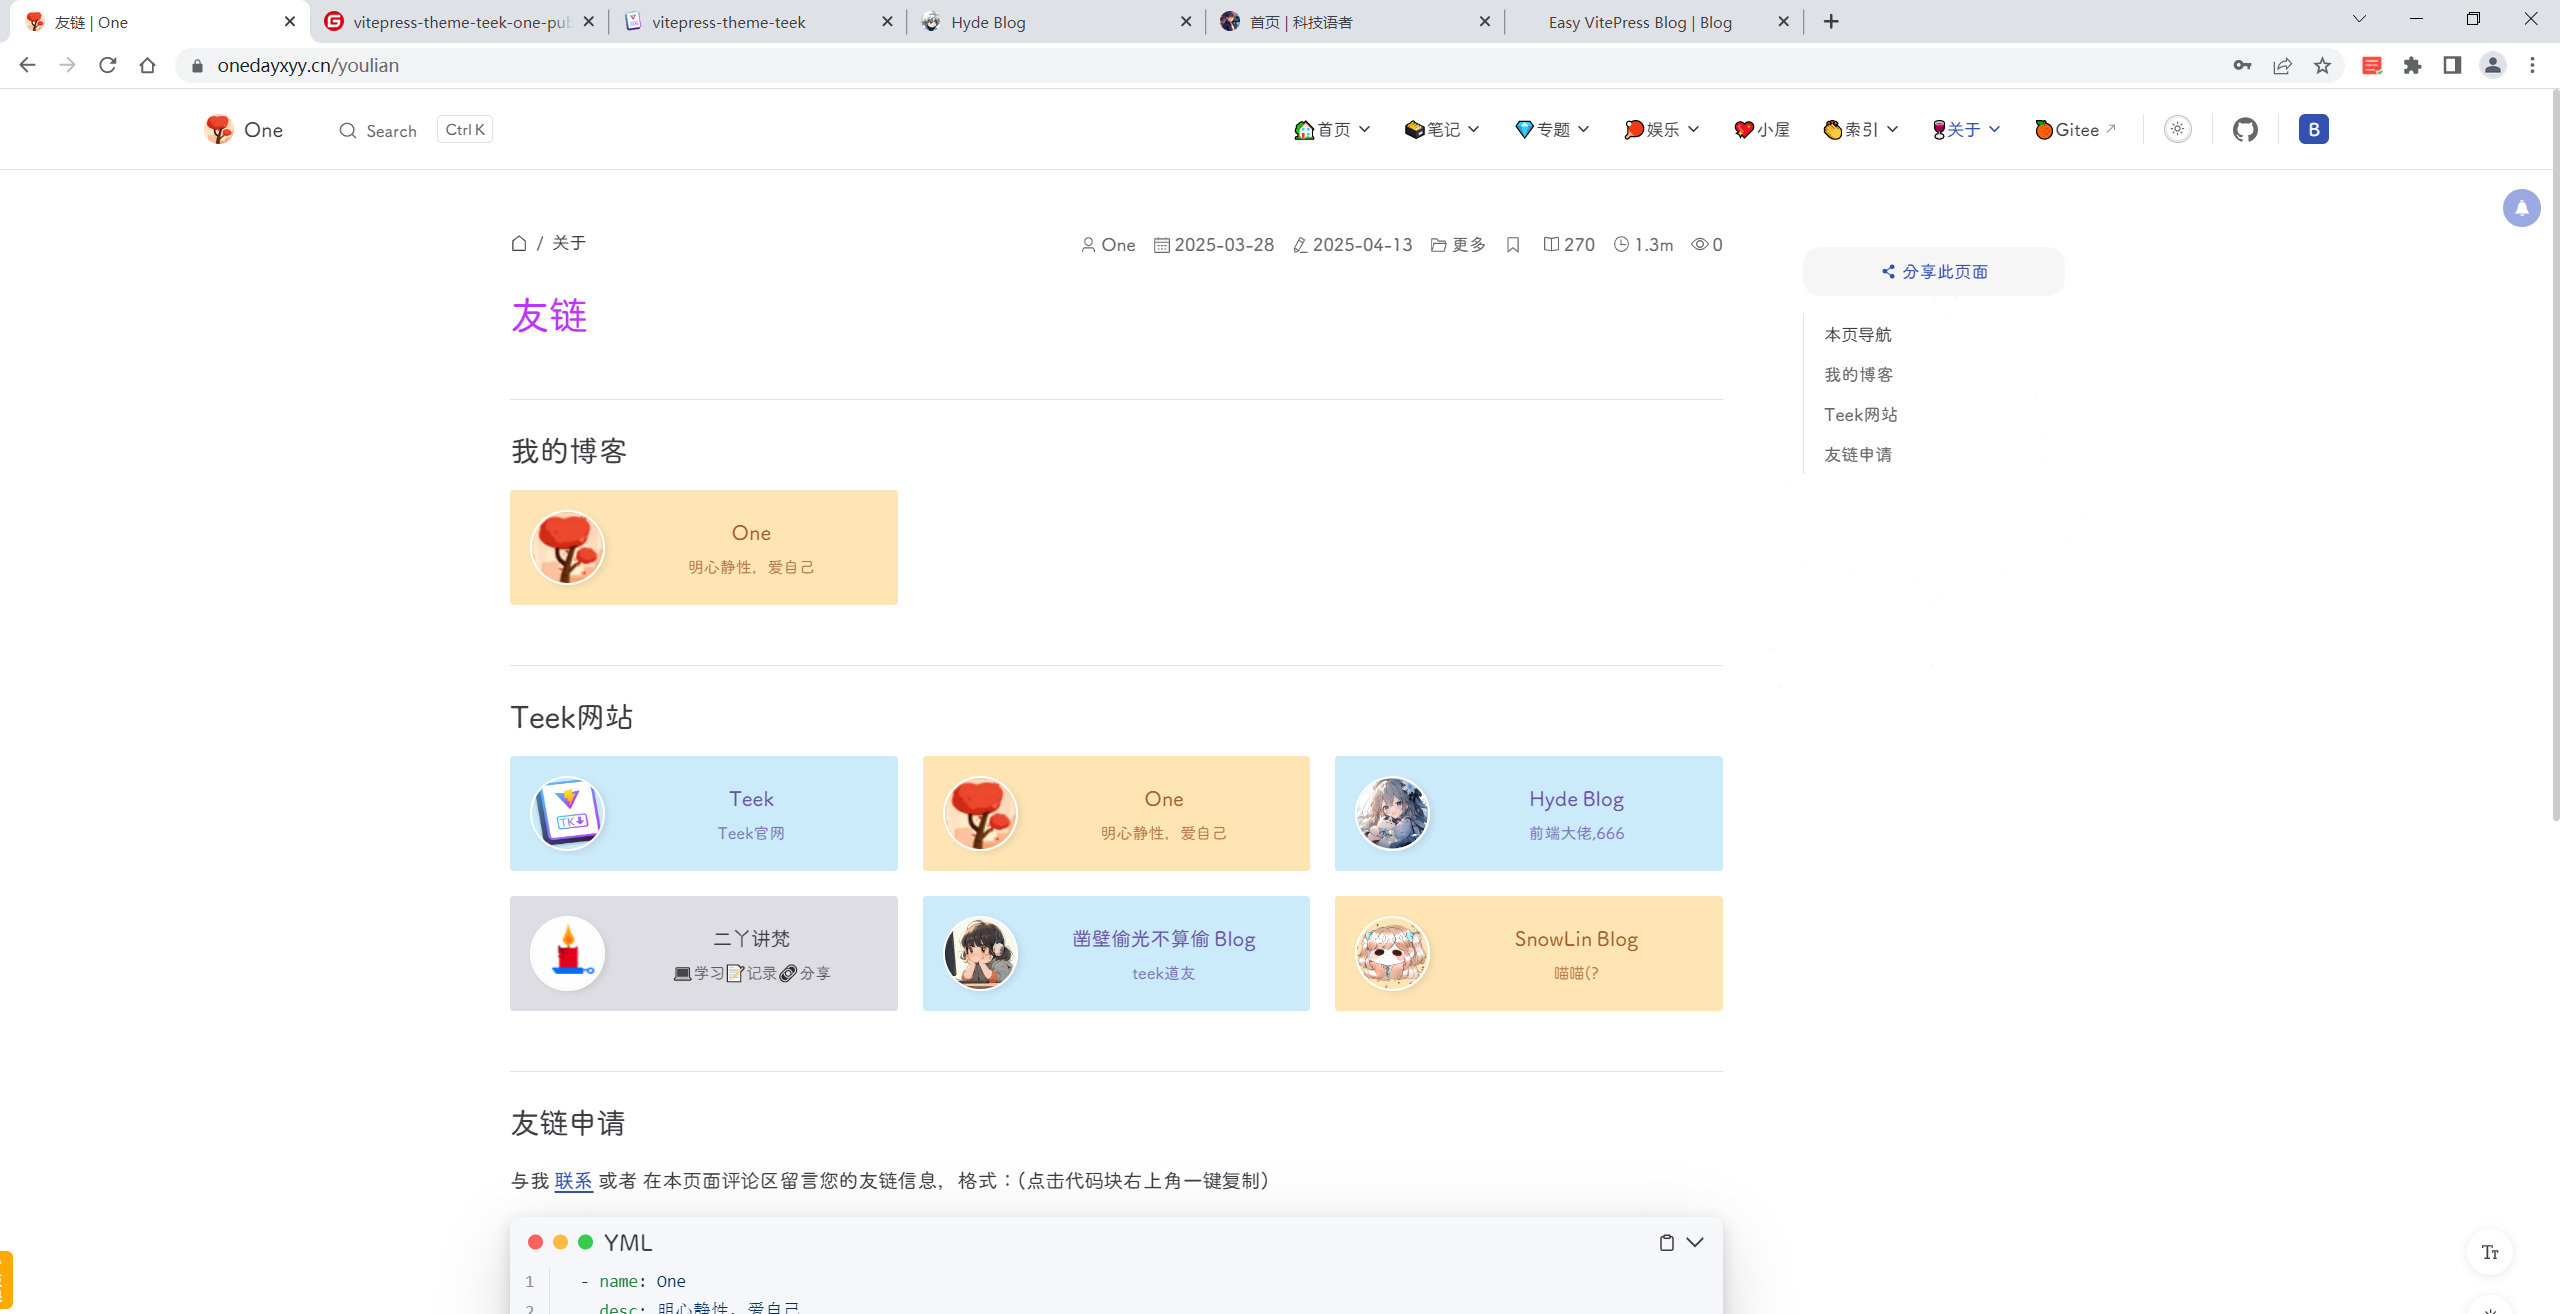2560x1314 pixels.
Task: Click the home breadcrumb icon
Action: tap(518, 243)
